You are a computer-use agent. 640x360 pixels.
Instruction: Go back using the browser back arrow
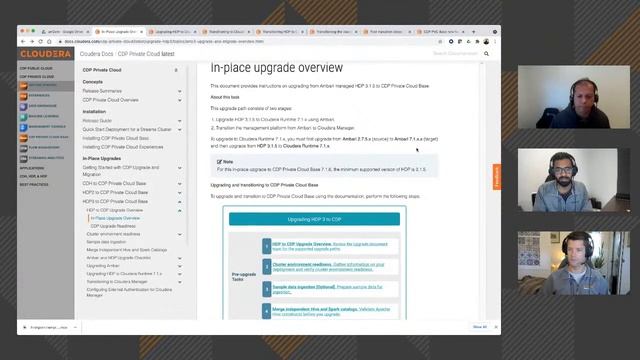23,42
